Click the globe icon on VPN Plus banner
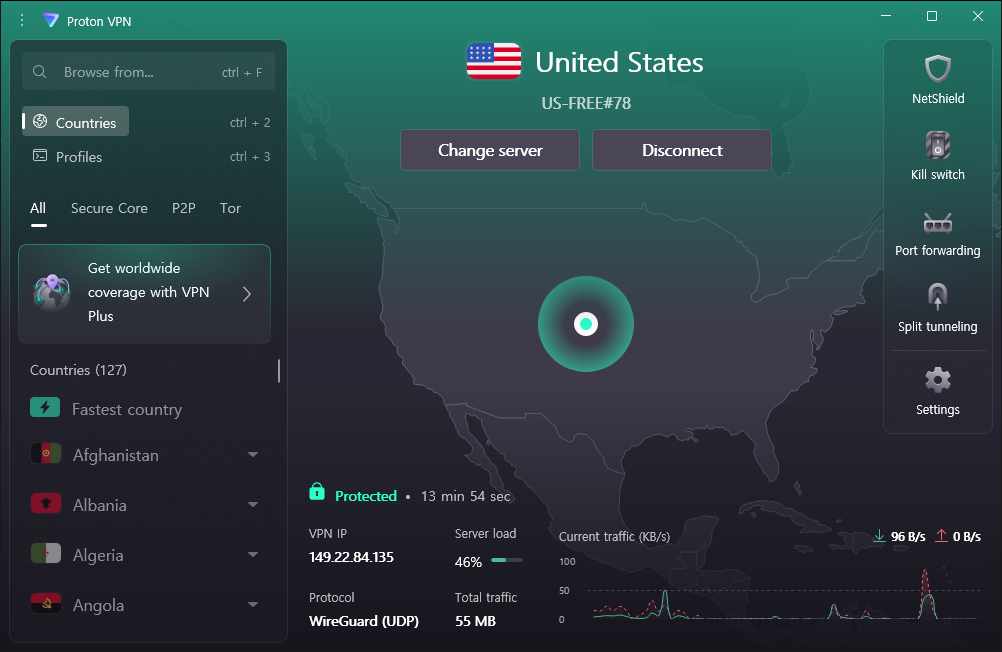 tap(52, 293)
